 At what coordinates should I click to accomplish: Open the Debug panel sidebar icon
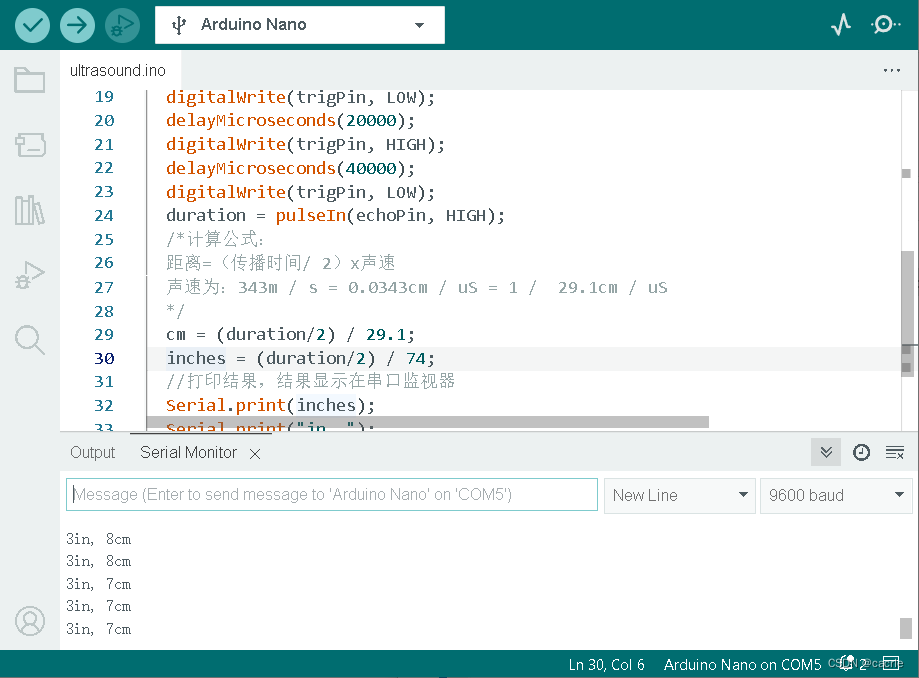30,275
